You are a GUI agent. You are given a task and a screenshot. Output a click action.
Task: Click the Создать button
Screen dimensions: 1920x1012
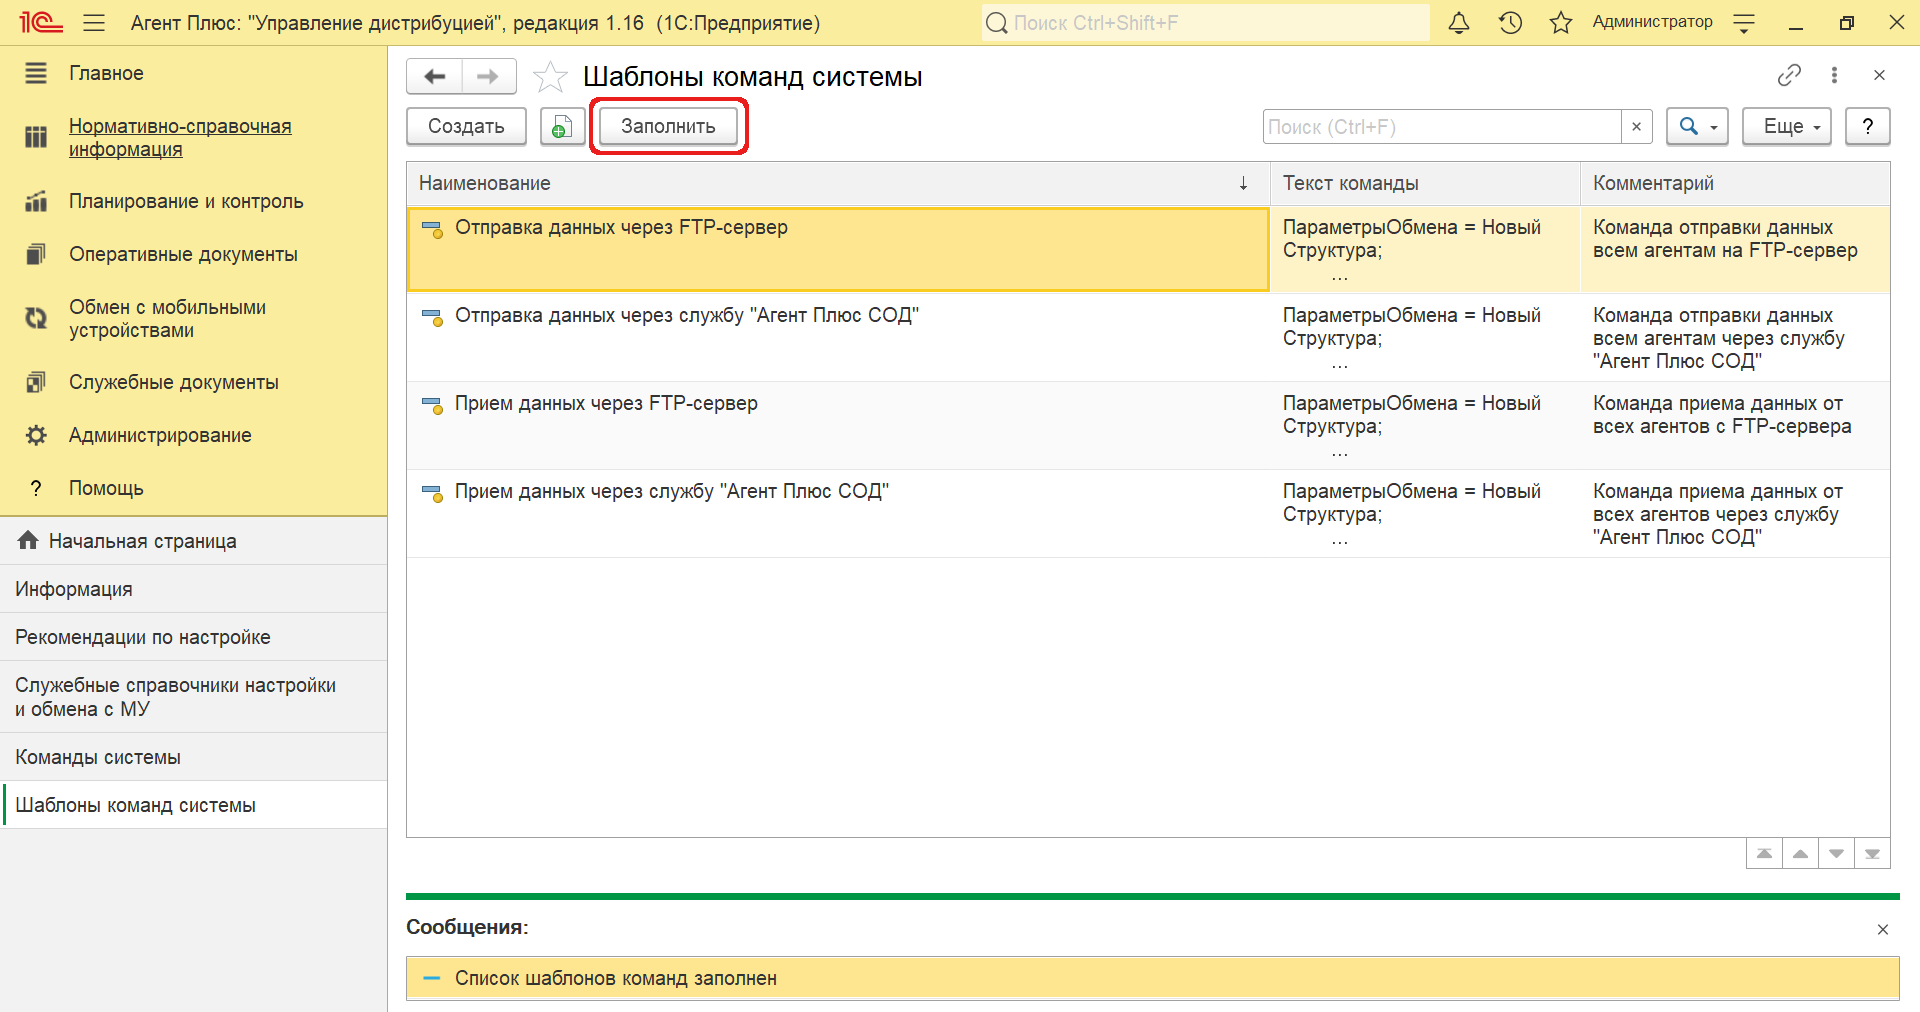(466, 126)
